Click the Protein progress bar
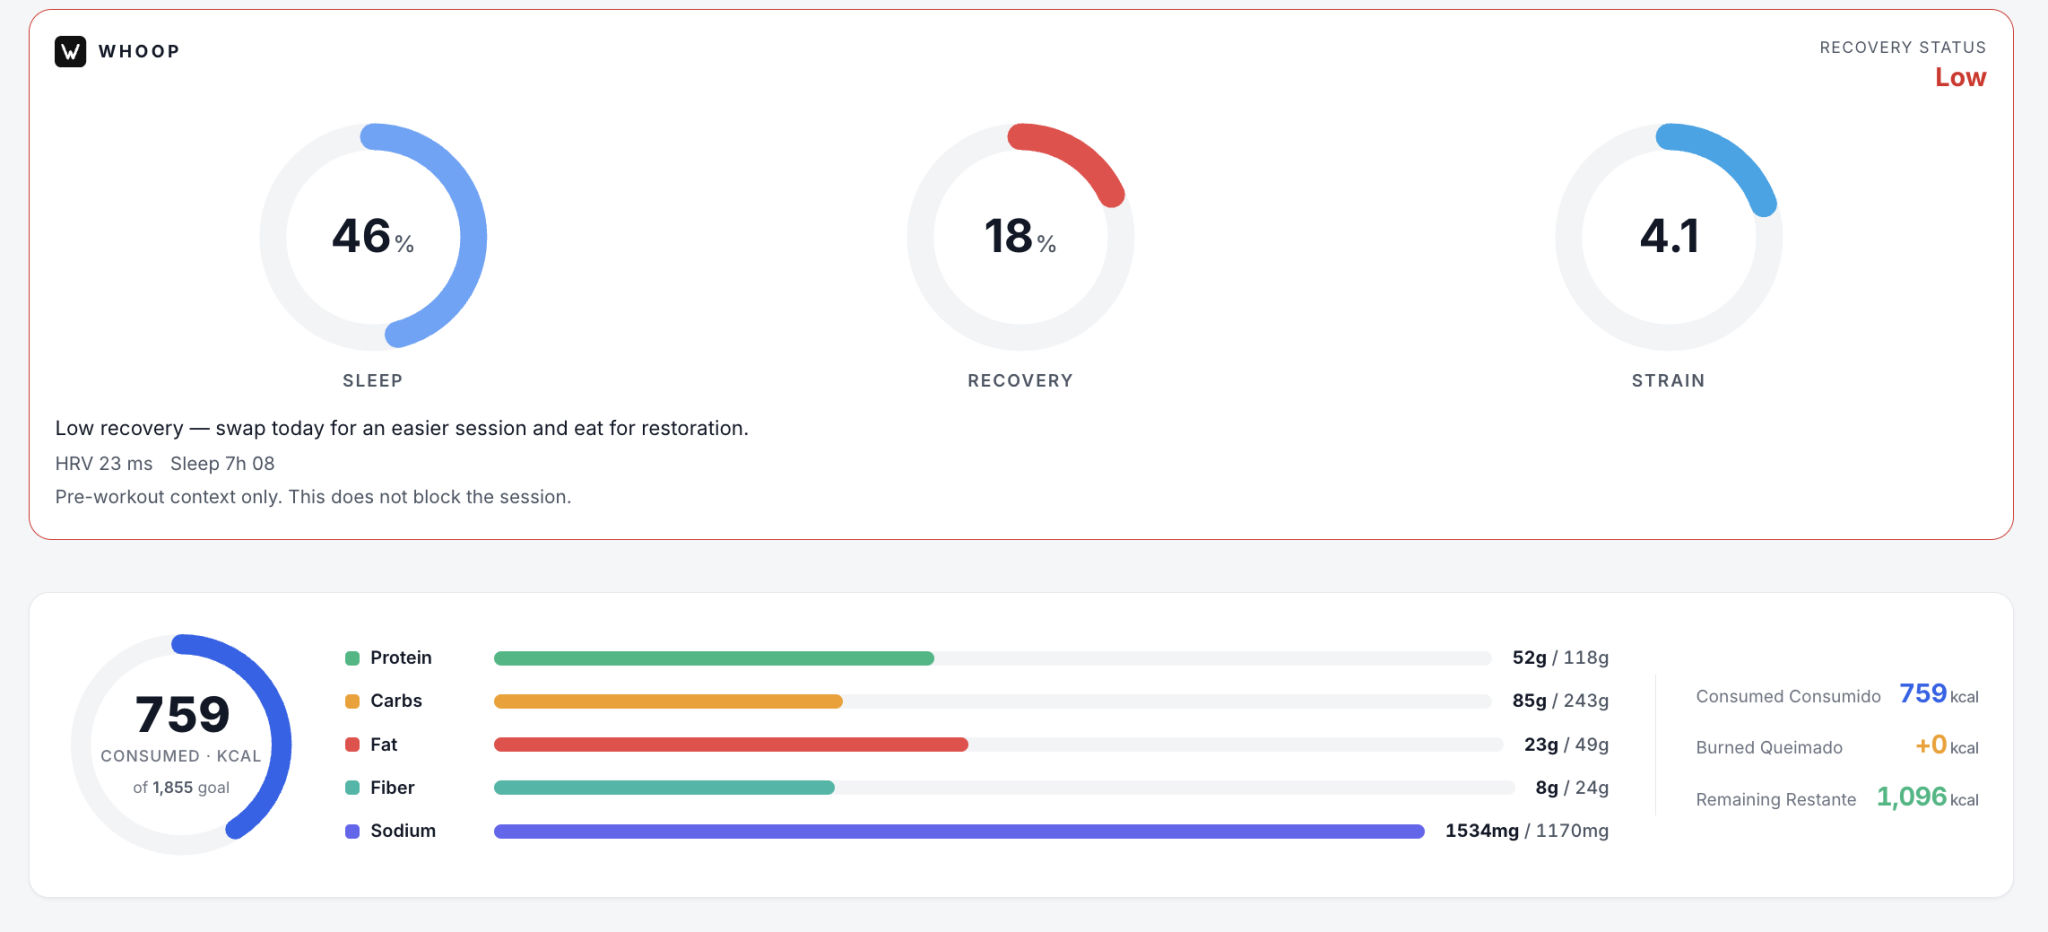 coord(993,658)
